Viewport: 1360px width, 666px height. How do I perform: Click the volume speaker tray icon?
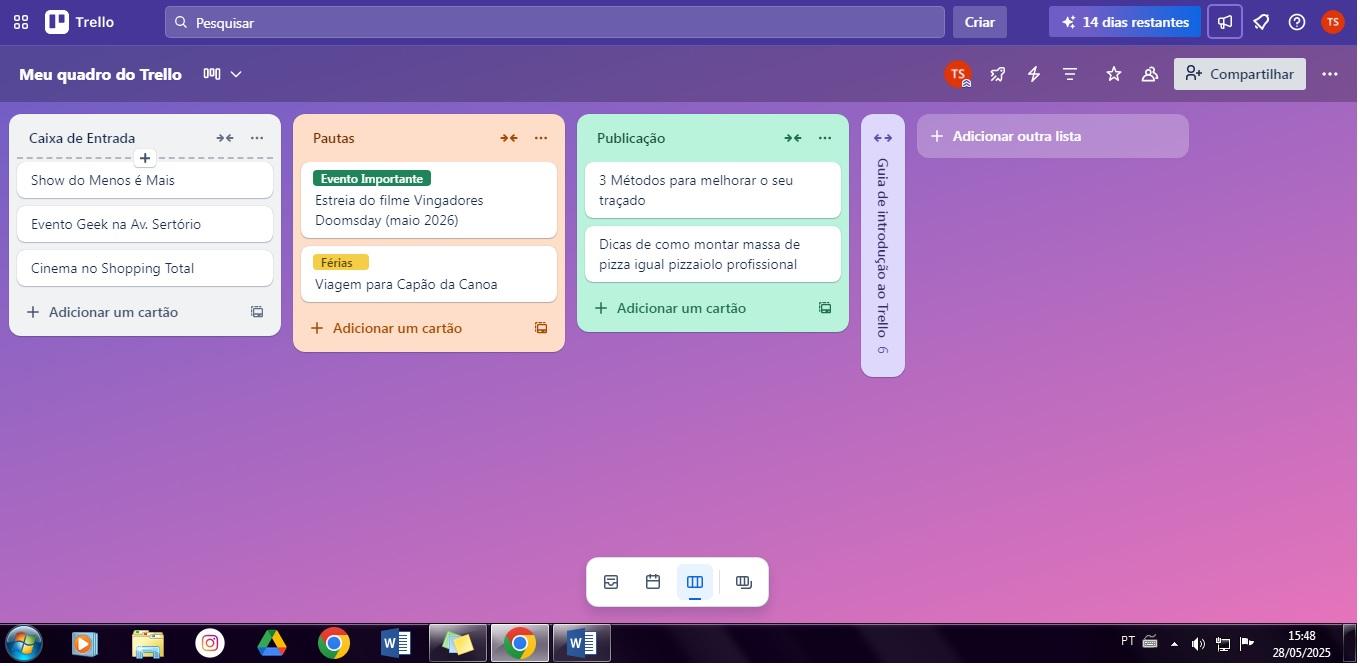[x=1198, y=643]
